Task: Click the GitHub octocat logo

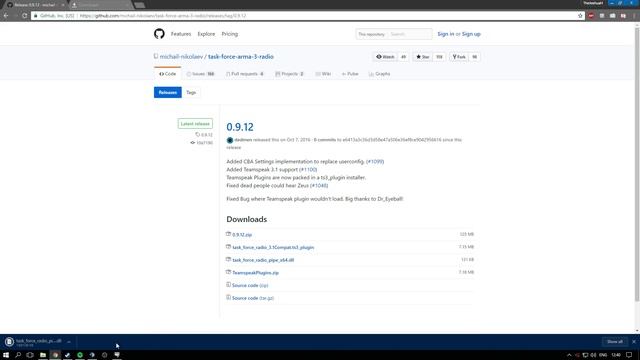Action: tap(159, 34)
